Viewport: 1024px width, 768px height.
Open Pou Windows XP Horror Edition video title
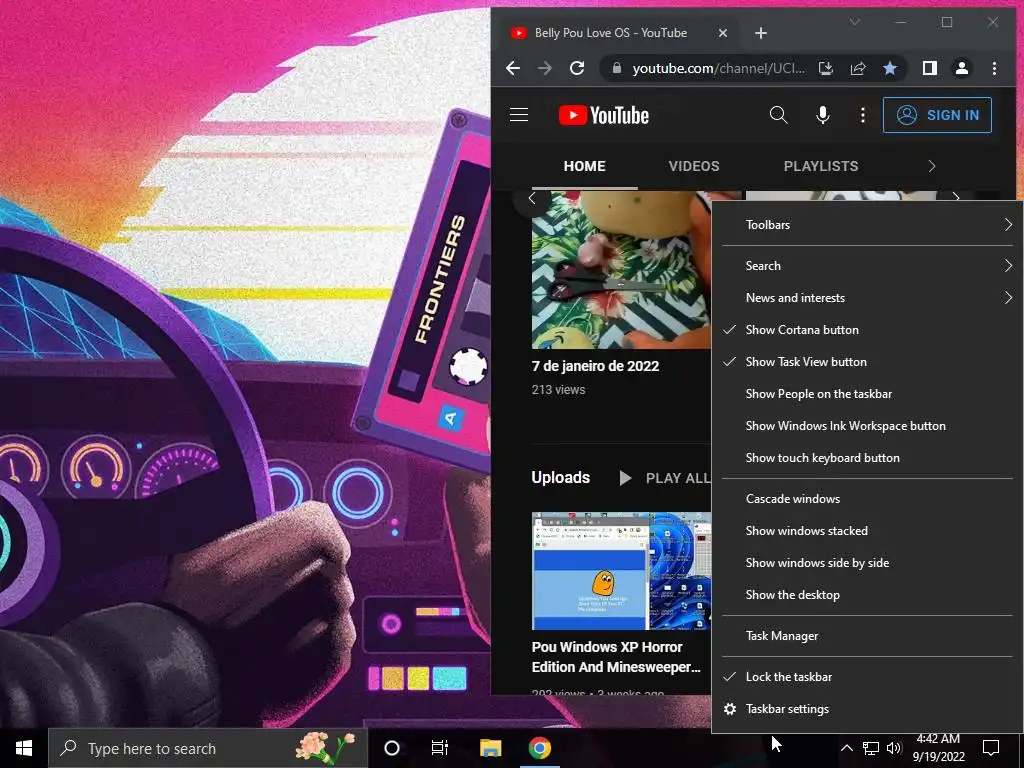click(x=616, y=657)
